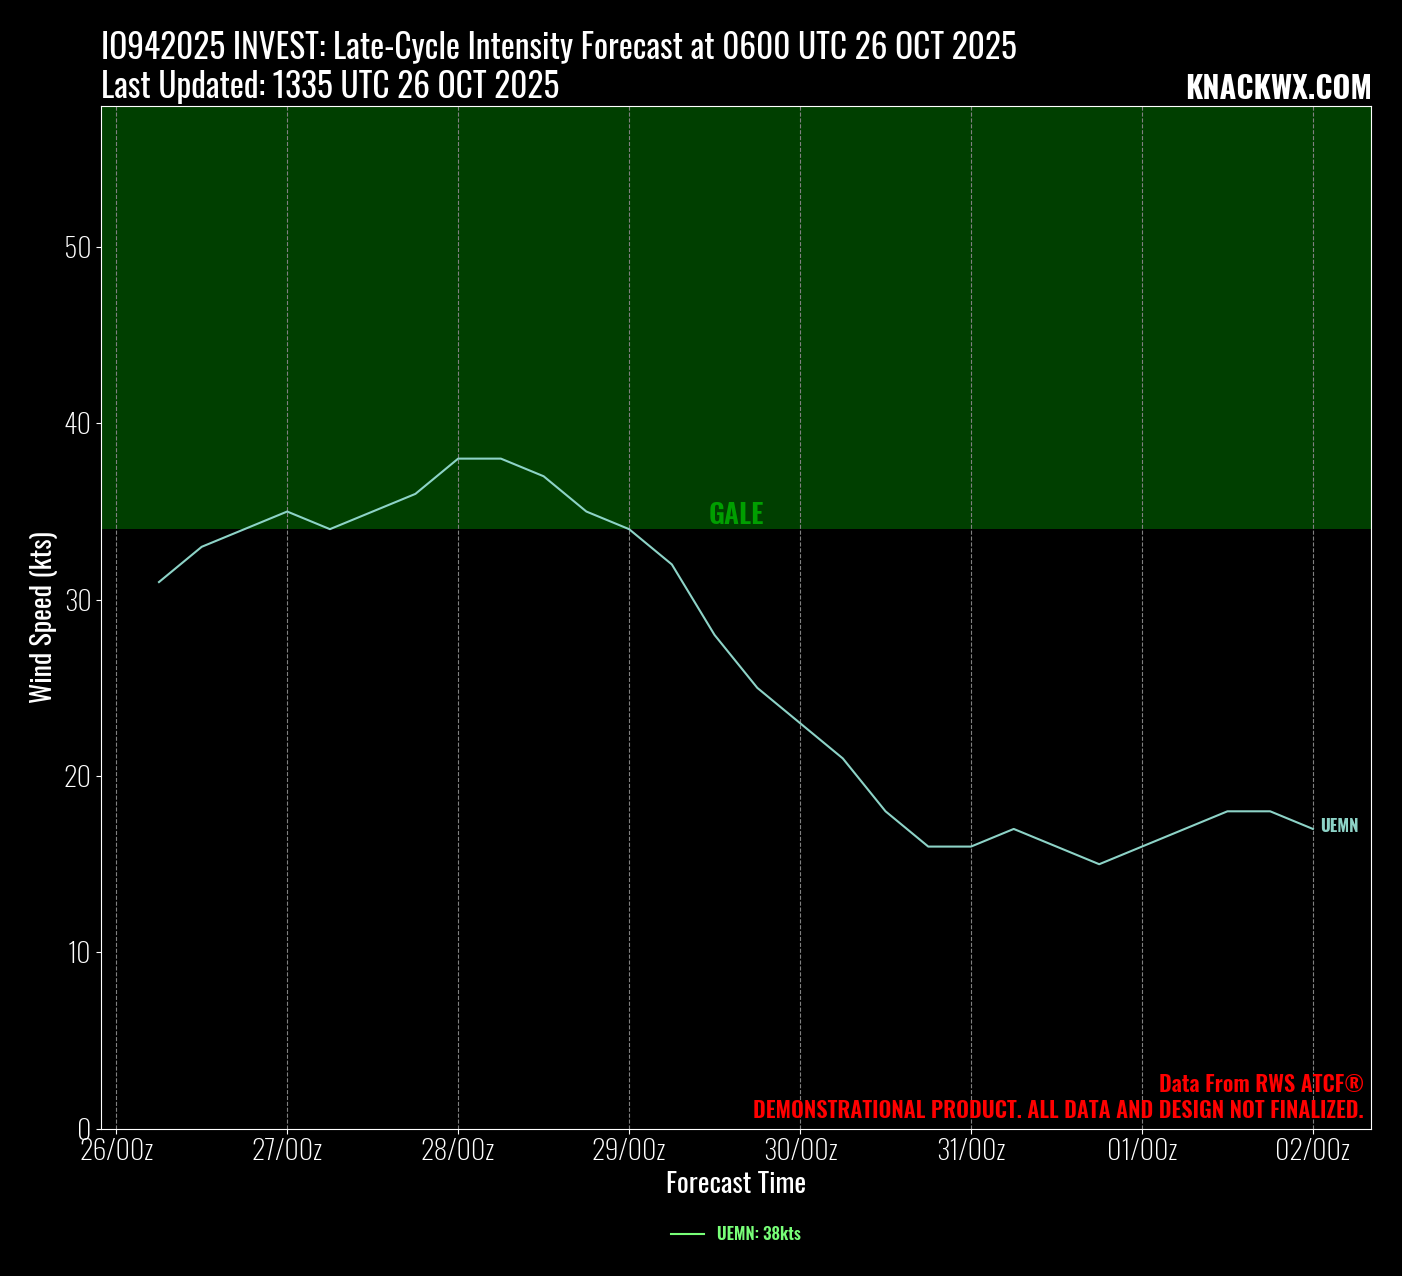1402x1276 pixels.
Task: Click the 'Forecast Time' axis title
Action: click(x=735, y=1184)
